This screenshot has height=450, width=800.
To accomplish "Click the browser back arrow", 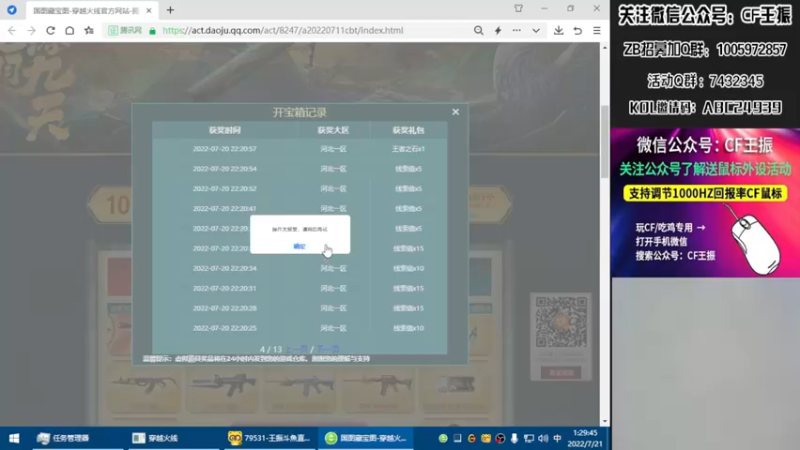I will (x=12, y=31).
